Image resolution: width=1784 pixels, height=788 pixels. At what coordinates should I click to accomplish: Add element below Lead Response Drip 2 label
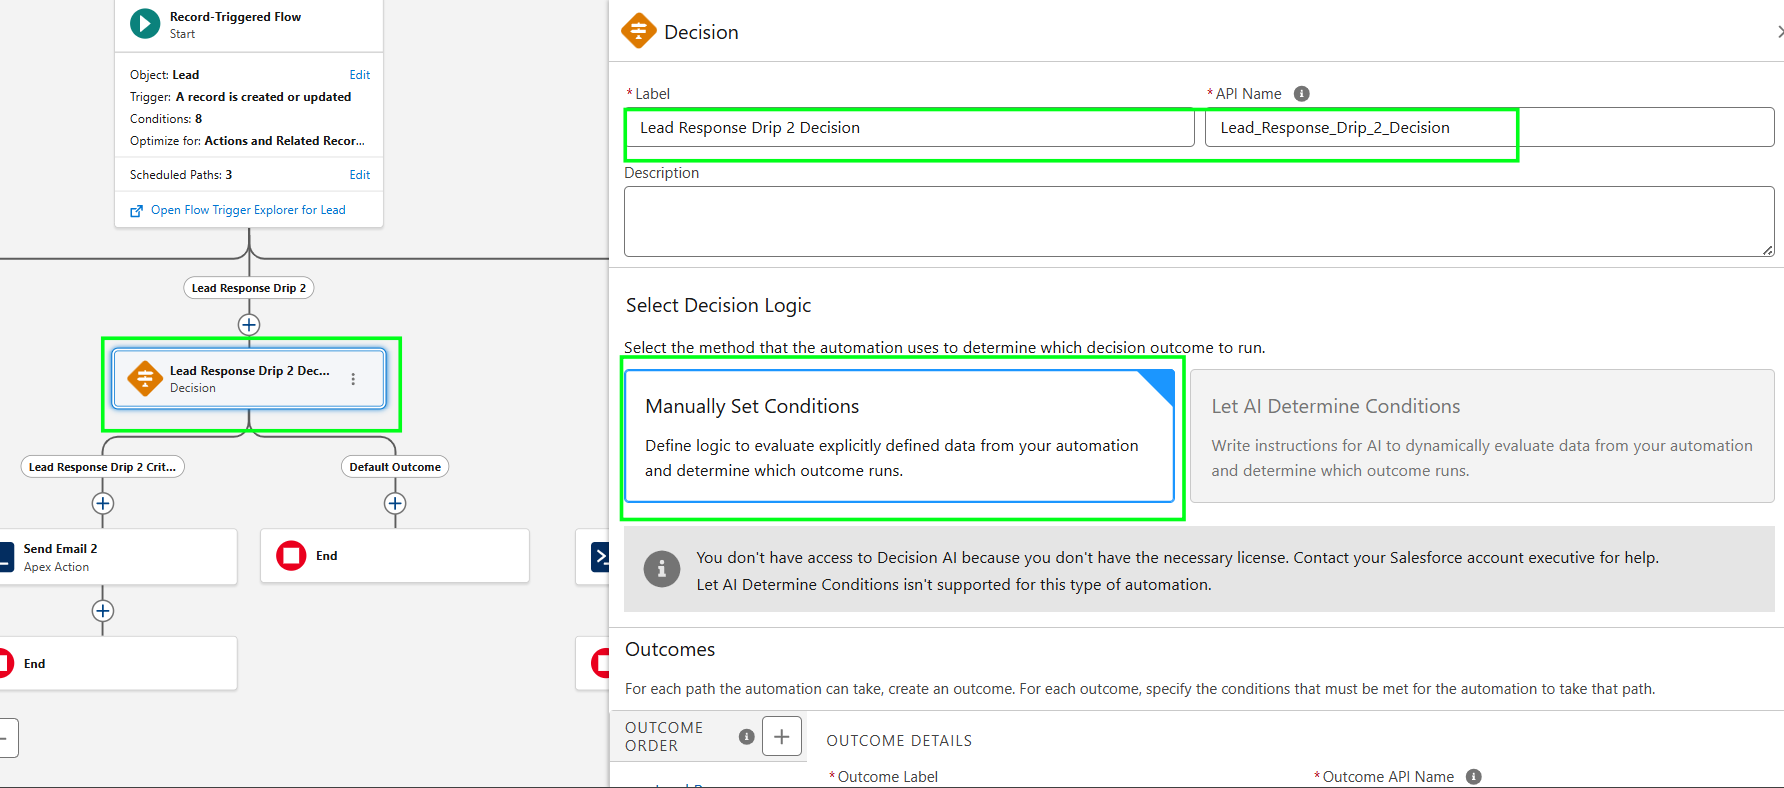(249, 325)
